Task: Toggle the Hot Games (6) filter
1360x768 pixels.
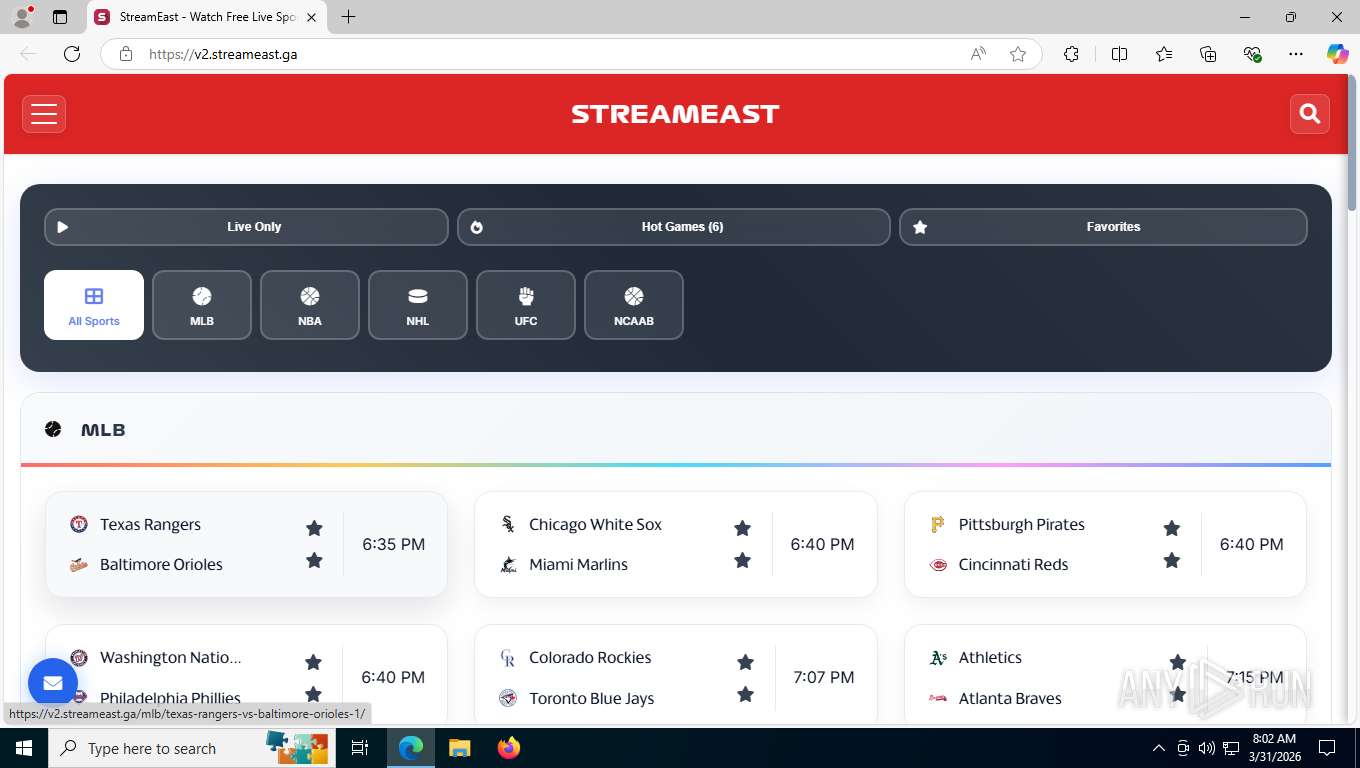Action: point(674,227)
